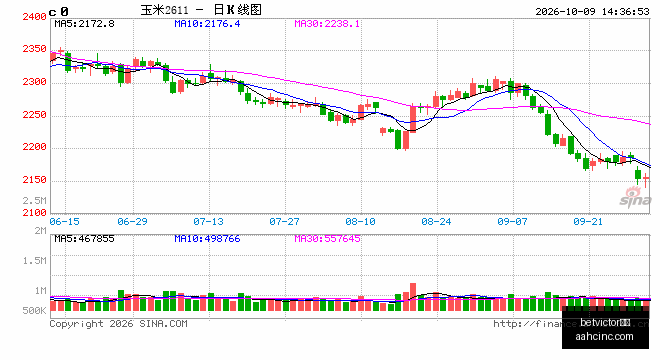Screen dimensions: 660x360
Task: Click the aahcinc.com text in the black box
Action: [604, 336]
